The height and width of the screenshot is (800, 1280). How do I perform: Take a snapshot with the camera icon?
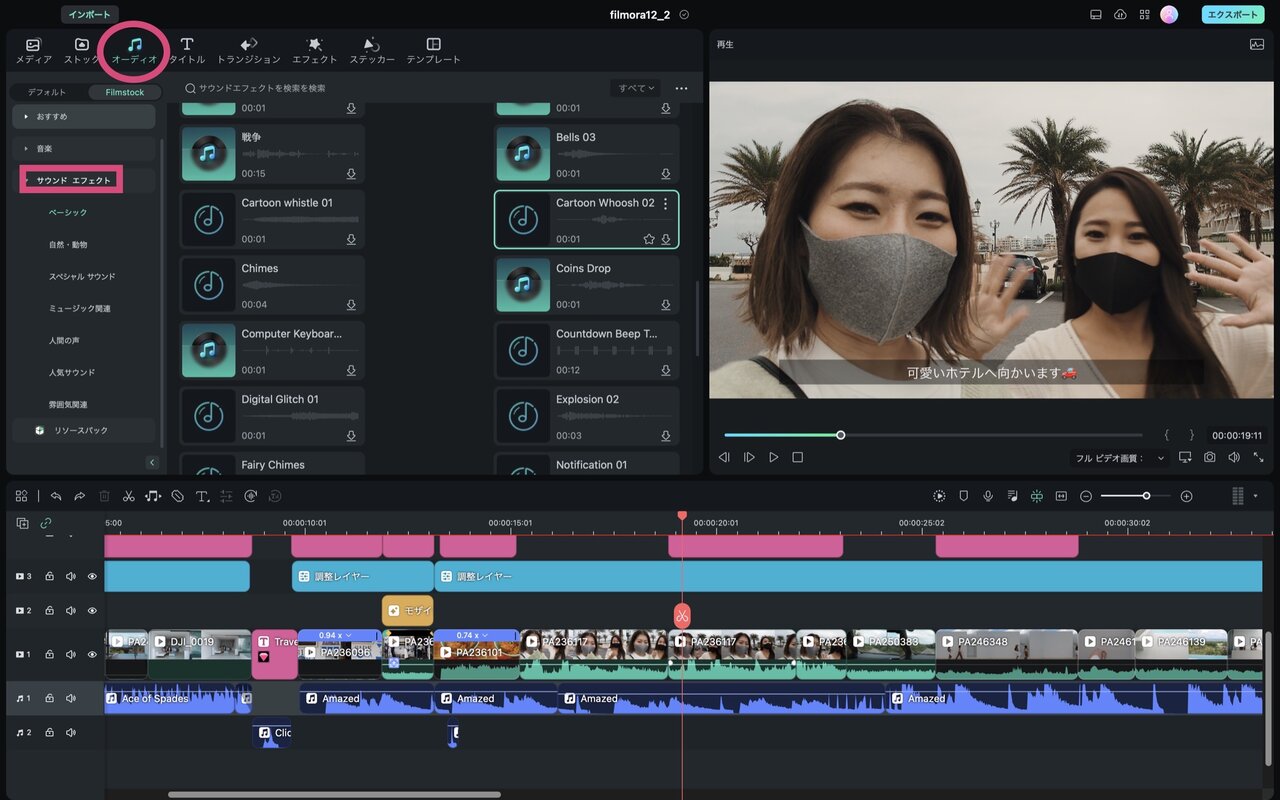coord(1210,457)
